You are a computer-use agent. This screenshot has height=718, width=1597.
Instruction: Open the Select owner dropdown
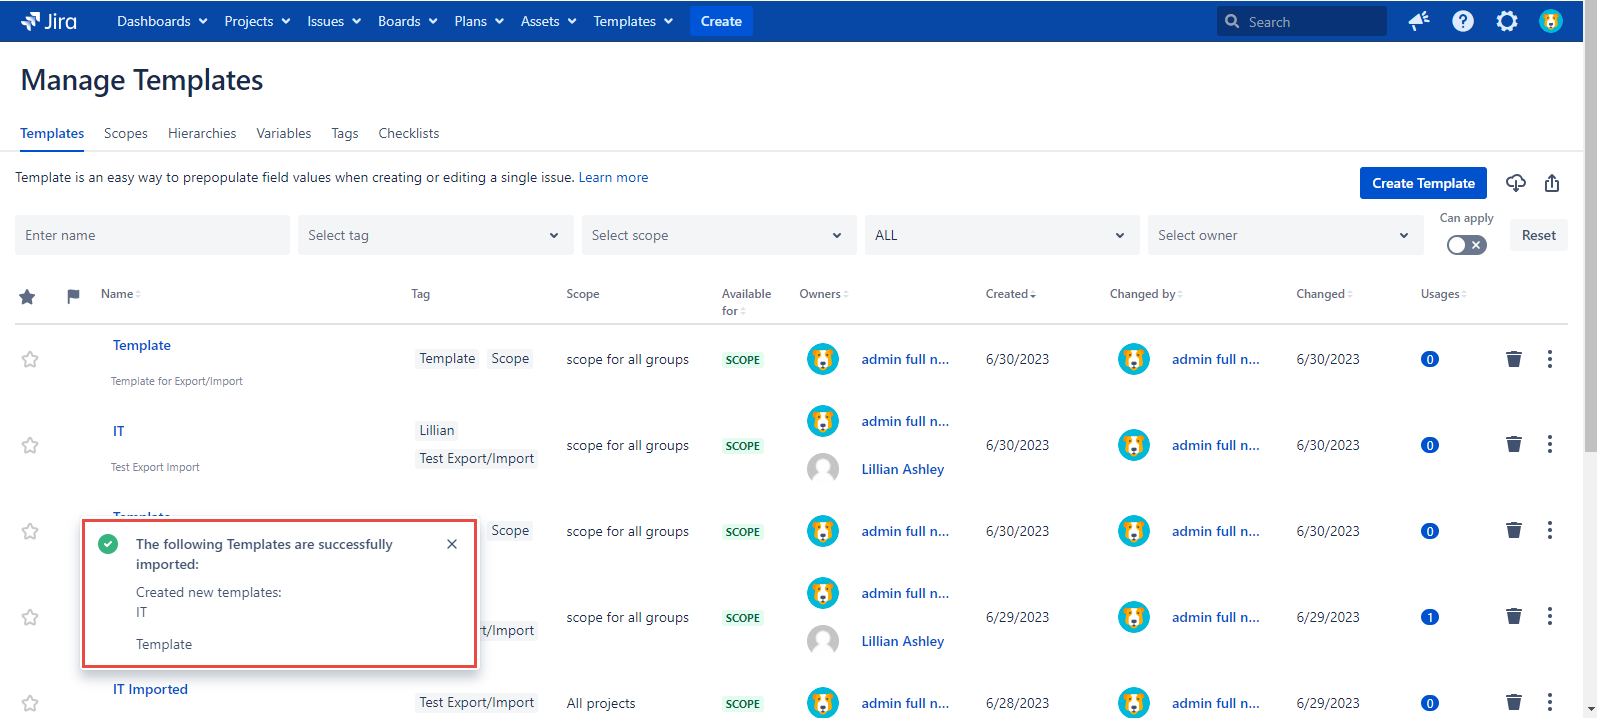1284,235
